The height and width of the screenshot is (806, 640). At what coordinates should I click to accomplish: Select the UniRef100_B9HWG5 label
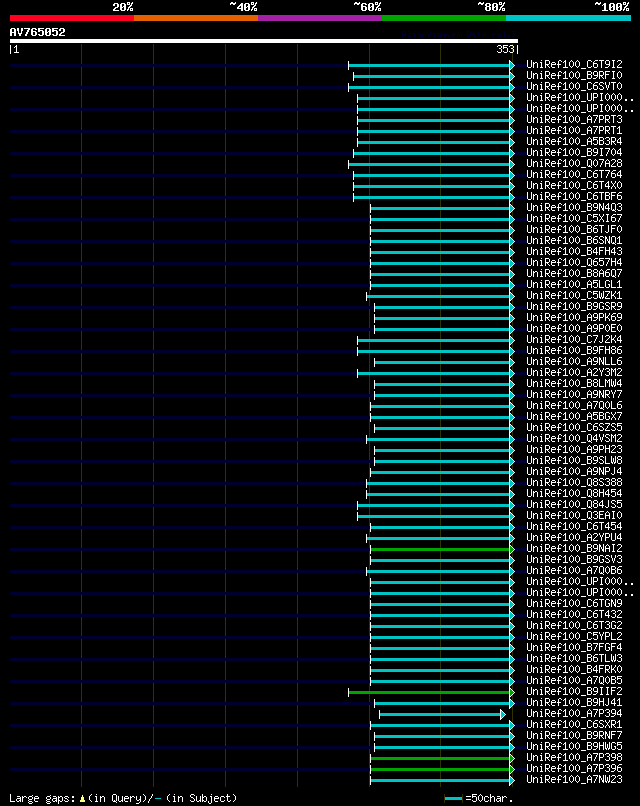pos(574,746)
